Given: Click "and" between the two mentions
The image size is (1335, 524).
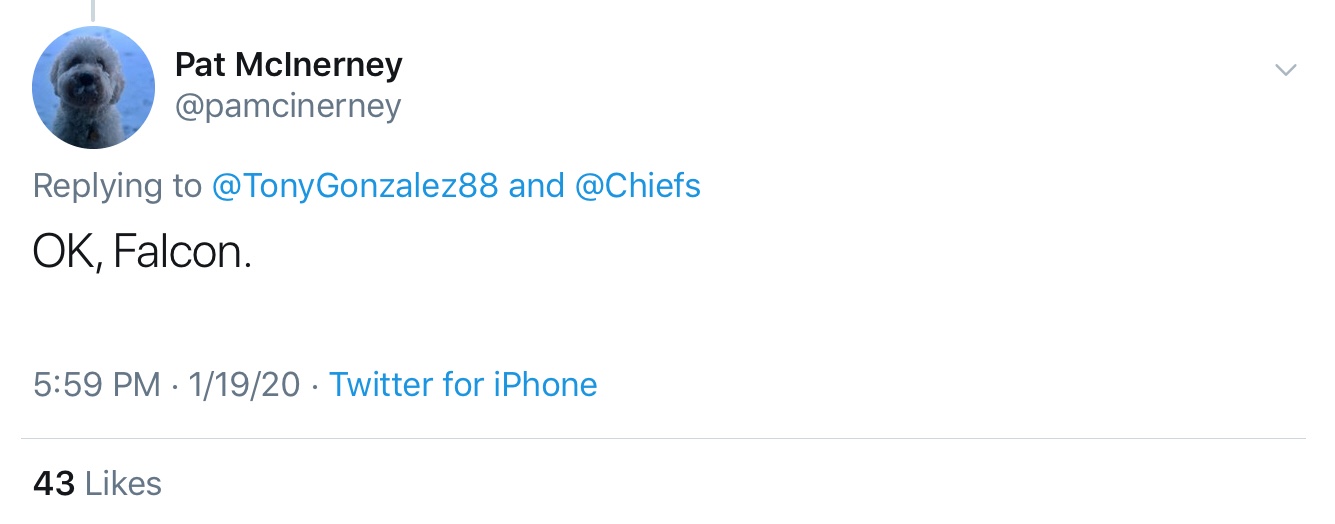Looking at the screenshot, I should coord(536,186).
